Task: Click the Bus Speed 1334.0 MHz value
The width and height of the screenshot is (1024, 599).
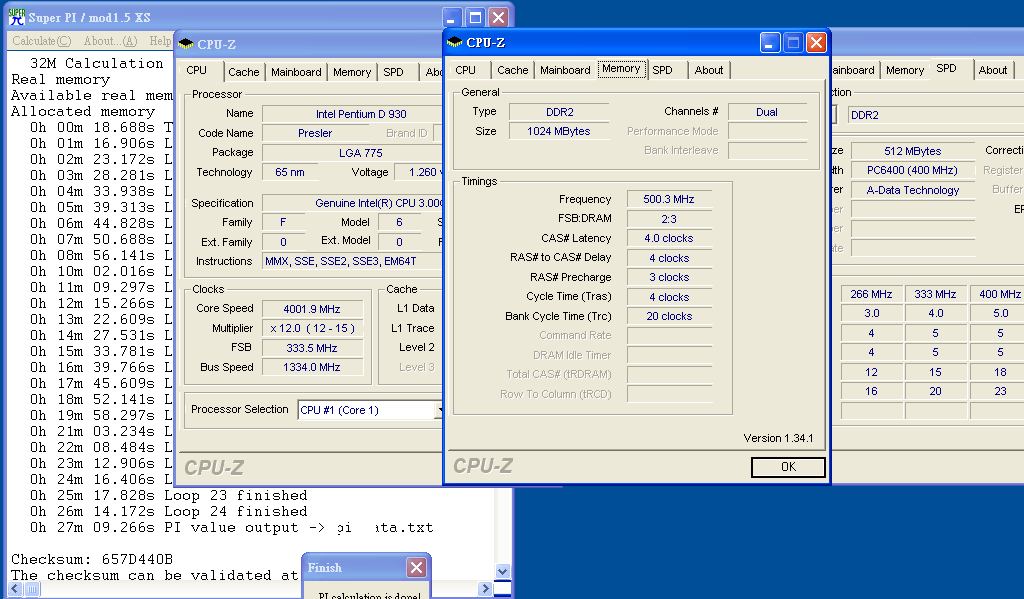Action: [312, 367]
